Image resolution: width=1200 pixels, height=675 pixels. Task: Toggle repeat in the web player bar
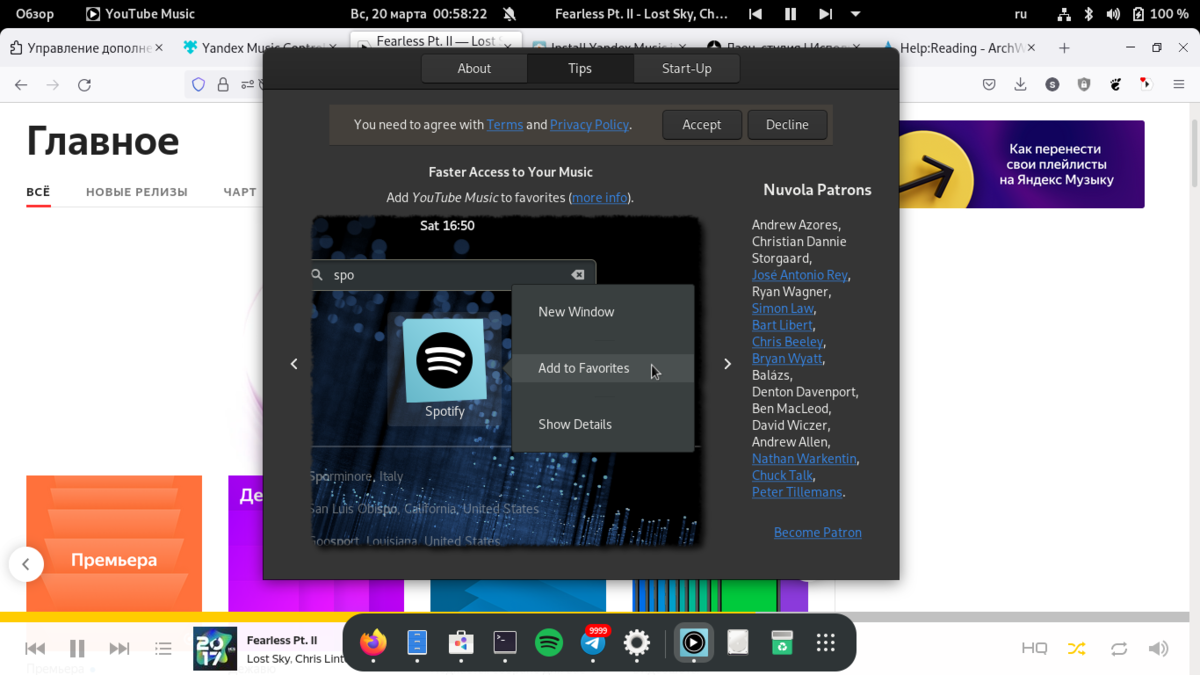coord(1119,649)
